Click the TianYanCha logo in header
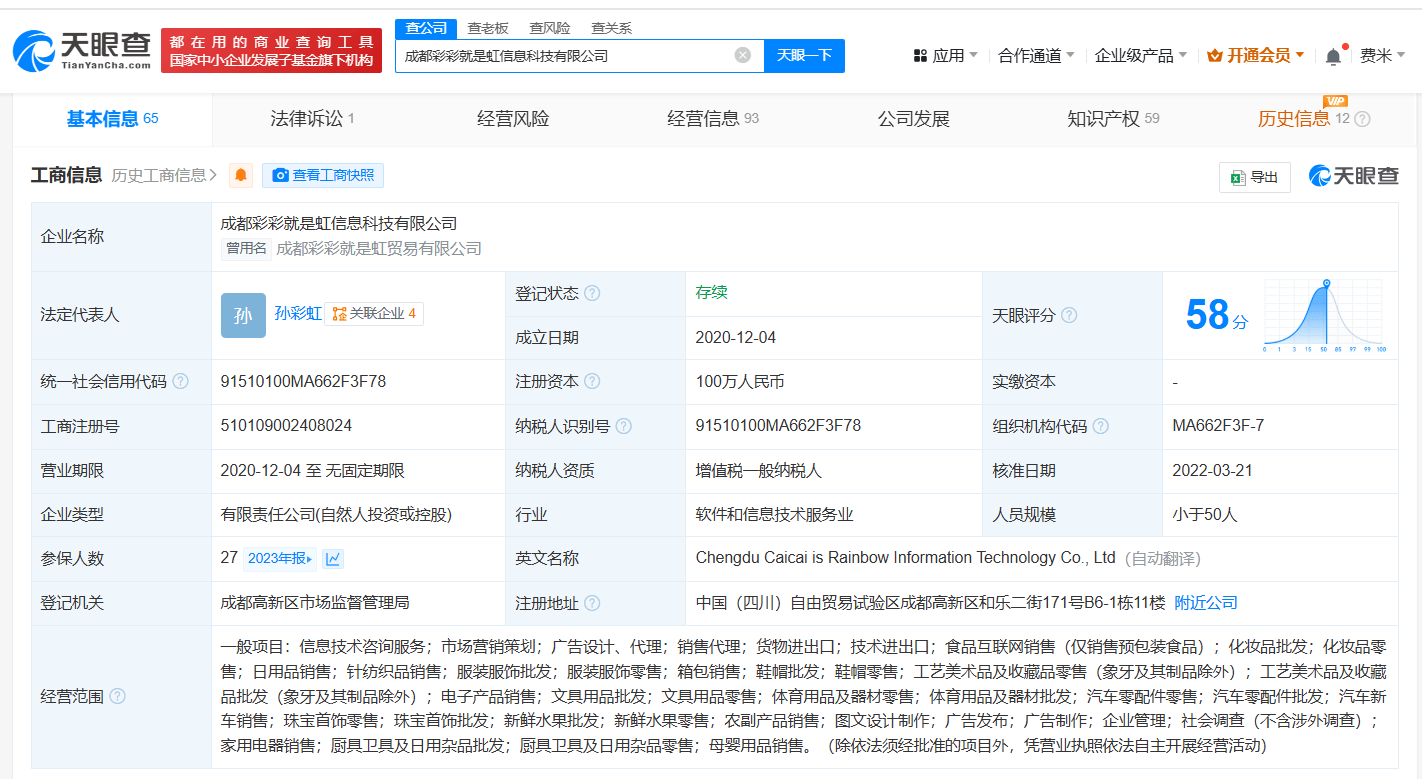This screenshot has width=1422, height=779. (83, 50)
